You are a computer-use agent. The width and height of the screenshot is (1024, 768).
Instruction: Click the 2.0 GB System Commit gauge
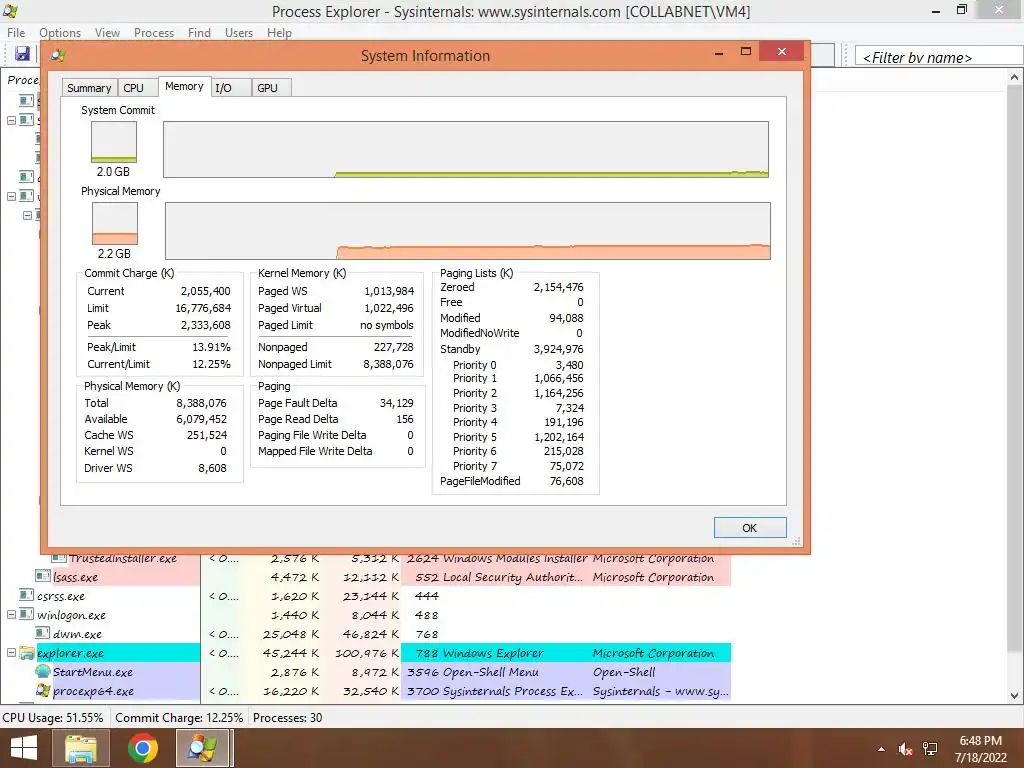click(x=114, y=142)
